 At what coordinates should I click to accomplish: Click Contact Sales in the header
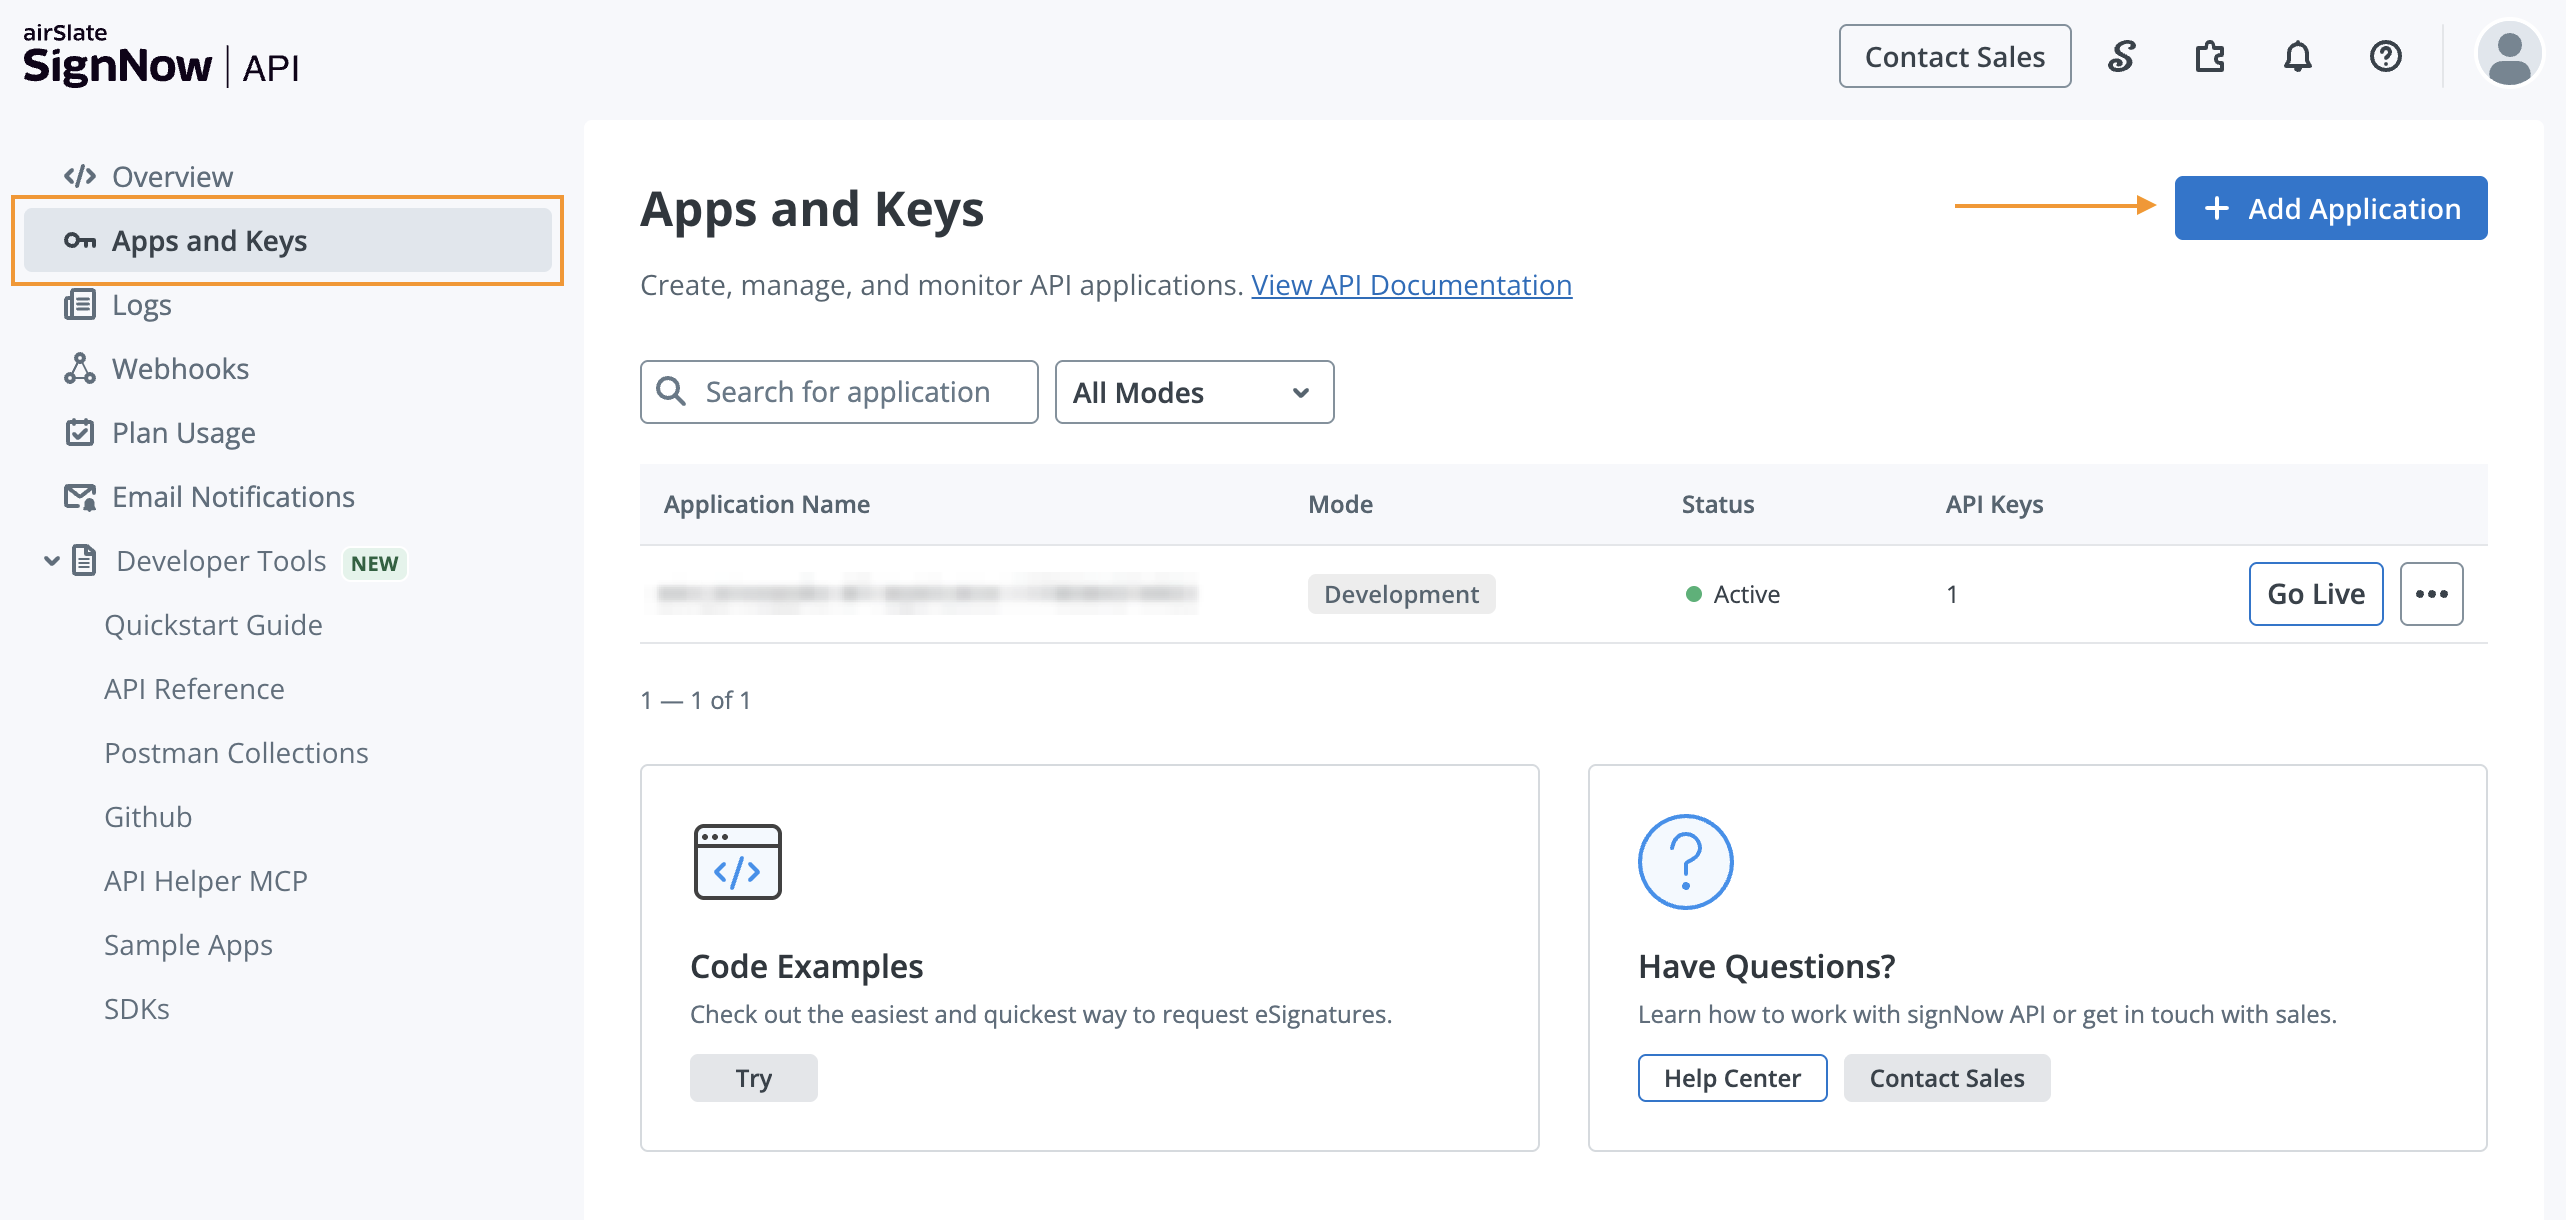pyautogui.click(x=1955, y=56)
